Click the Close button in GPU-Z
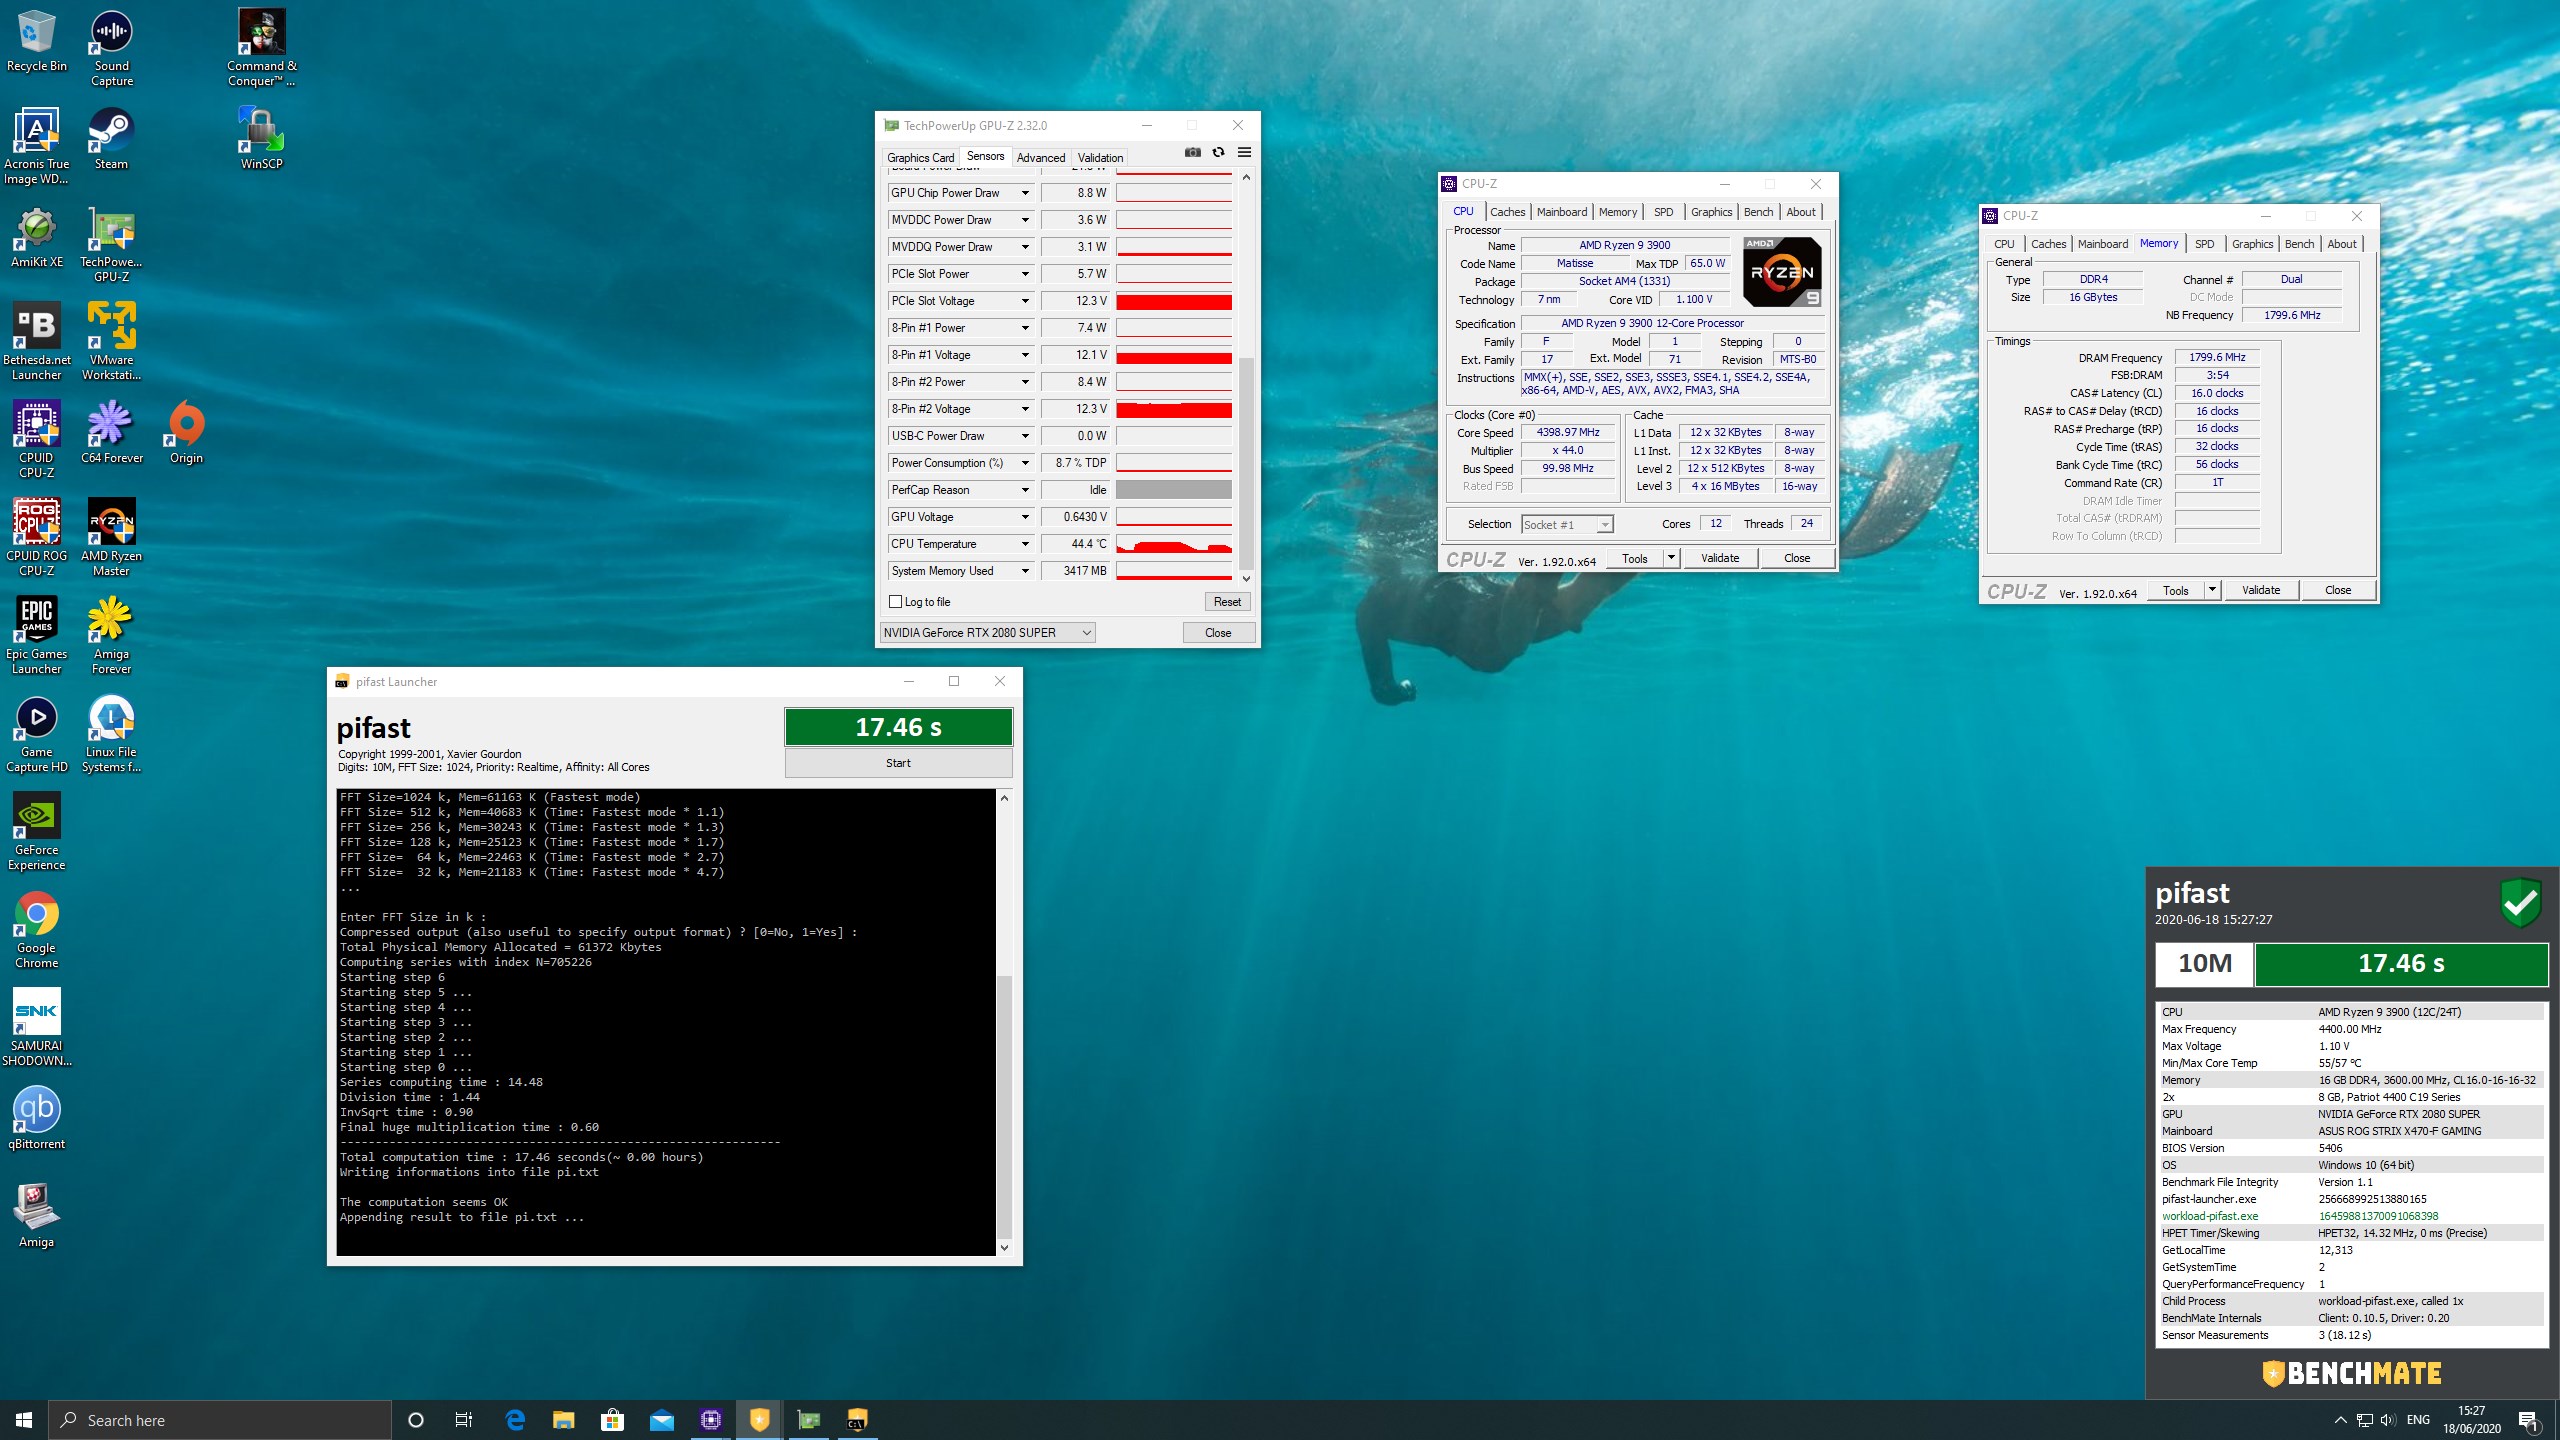The image size is (2560, 1440). (1218, 632)
